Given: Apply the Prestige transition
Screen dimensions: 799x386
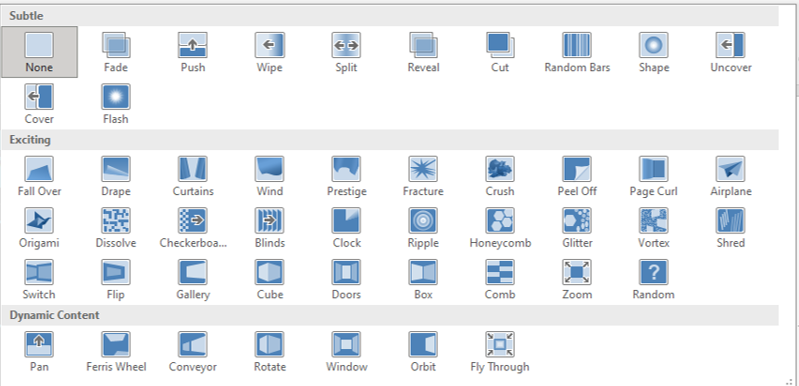Looking at the screenshot, I should [347, 176].
